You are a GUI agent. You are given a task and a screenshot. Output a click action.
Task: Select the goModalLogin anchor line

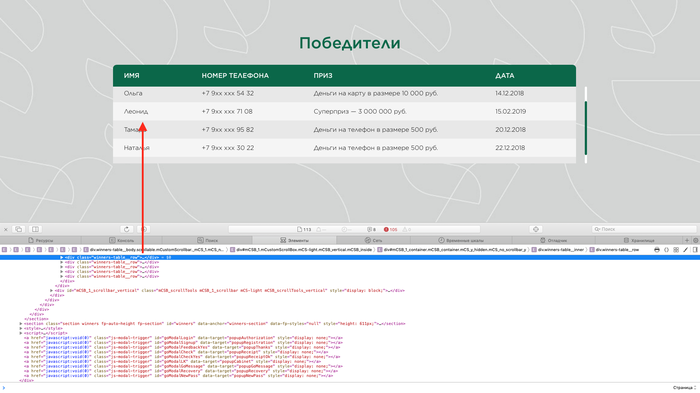183,338
